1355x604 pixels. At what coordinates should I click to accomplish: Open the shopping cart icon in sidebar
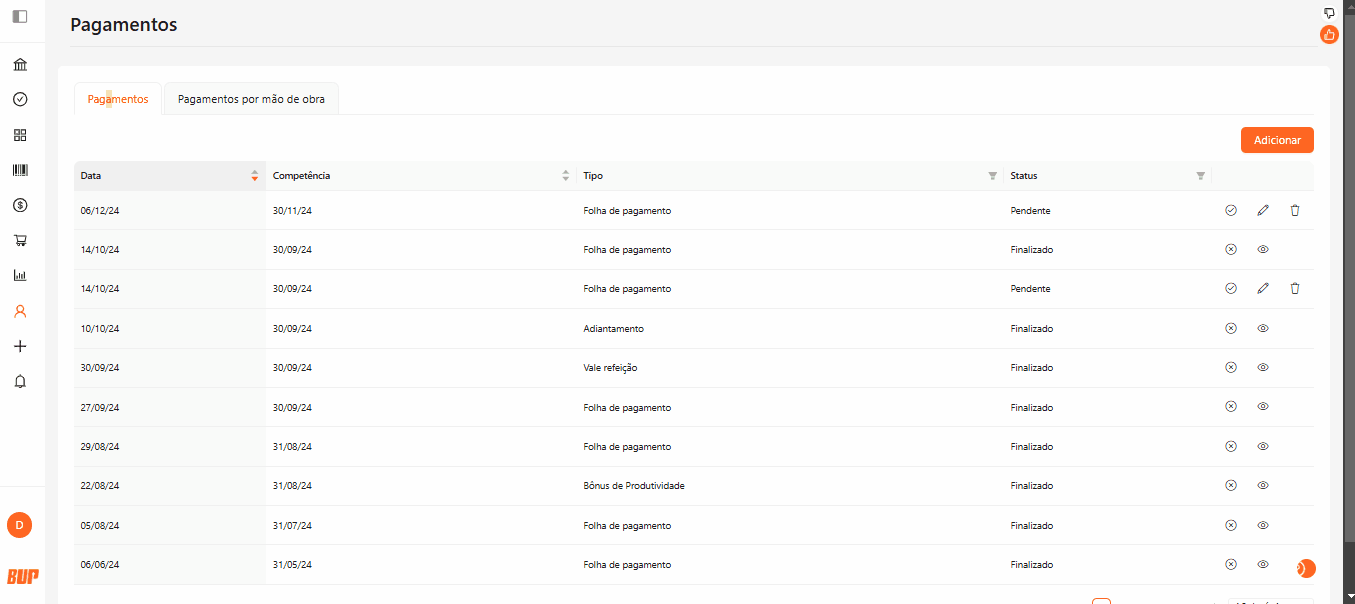pos(20,240)
